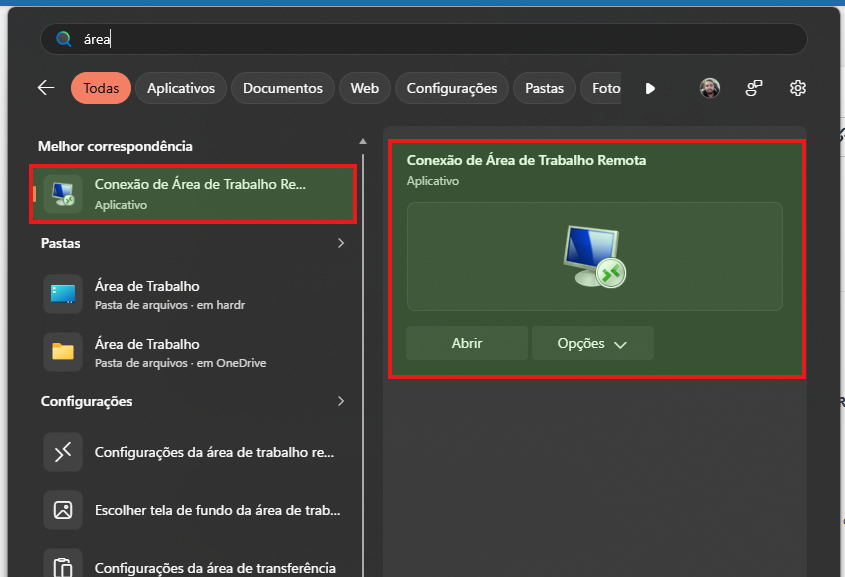Open the search settings gear icon
This screenshot has width=845, height=577.
coord(798,88)
